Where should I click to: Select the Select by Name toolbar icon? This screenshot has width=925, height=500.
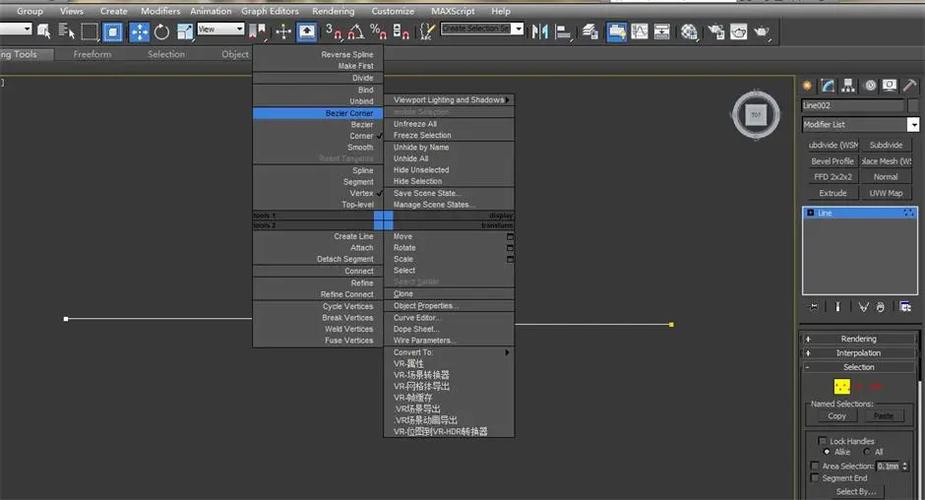(66, 32)
